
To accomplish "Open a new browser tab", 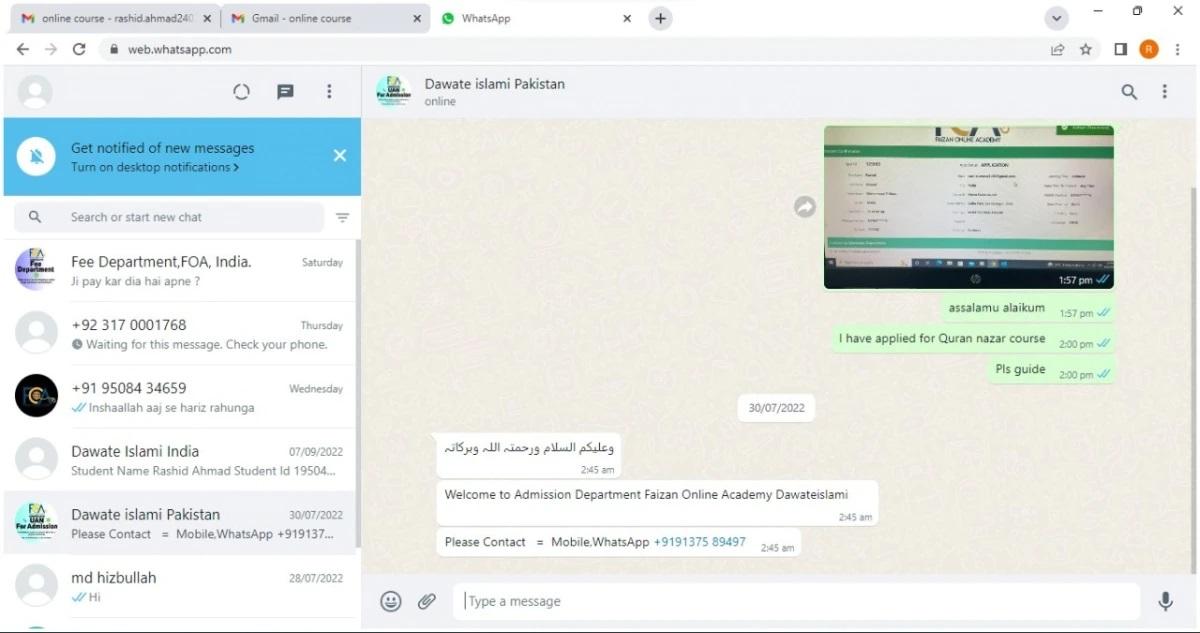I will (x=660, y=18).
